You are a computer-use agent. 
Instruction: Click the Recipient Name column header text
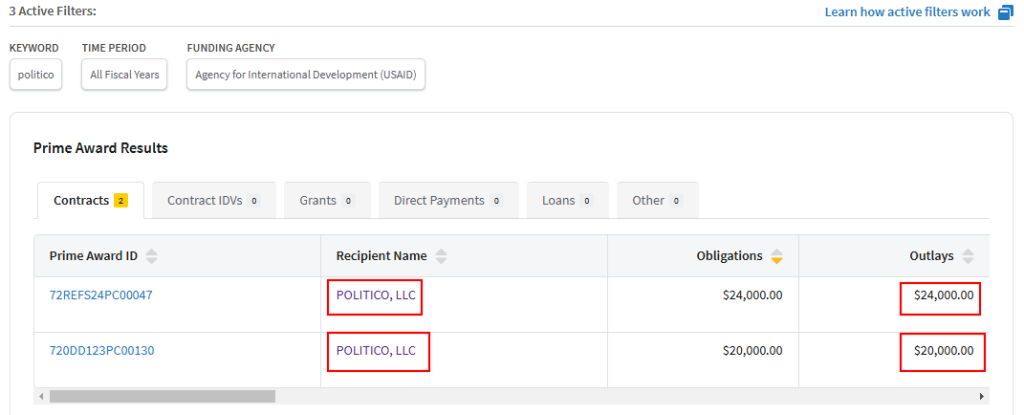coord(381,256)
